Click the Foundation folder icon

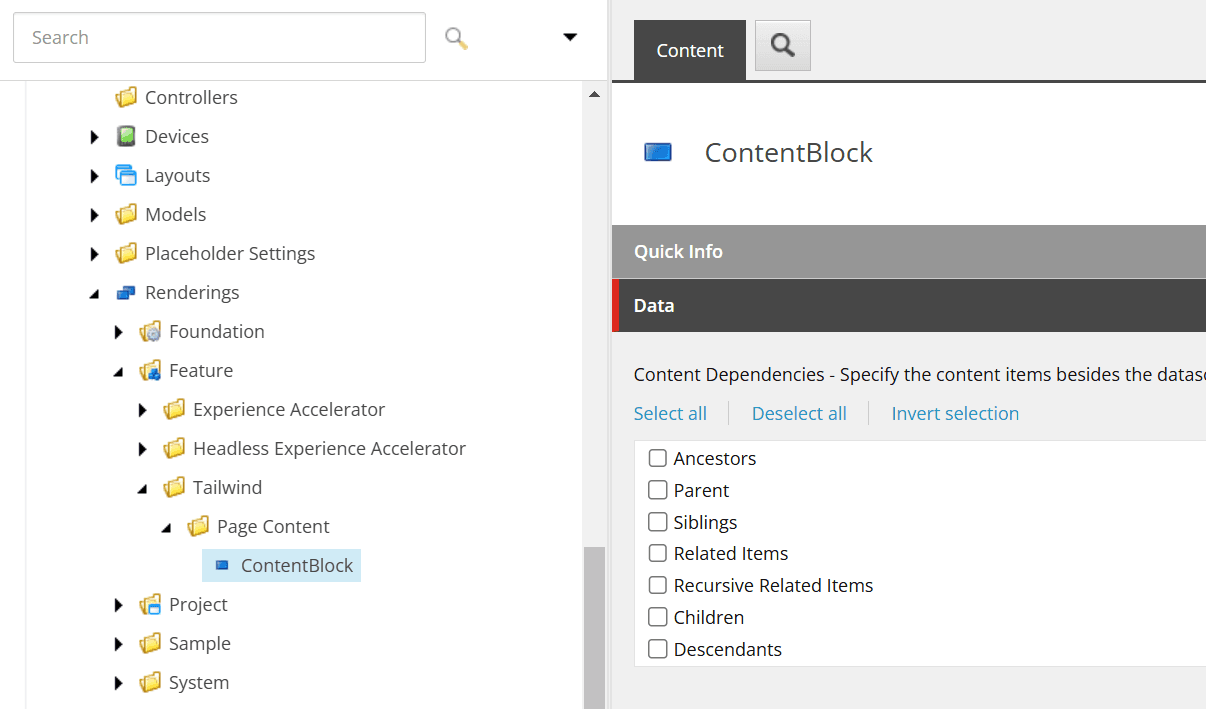pyautogui.click(x=150, y=332)
